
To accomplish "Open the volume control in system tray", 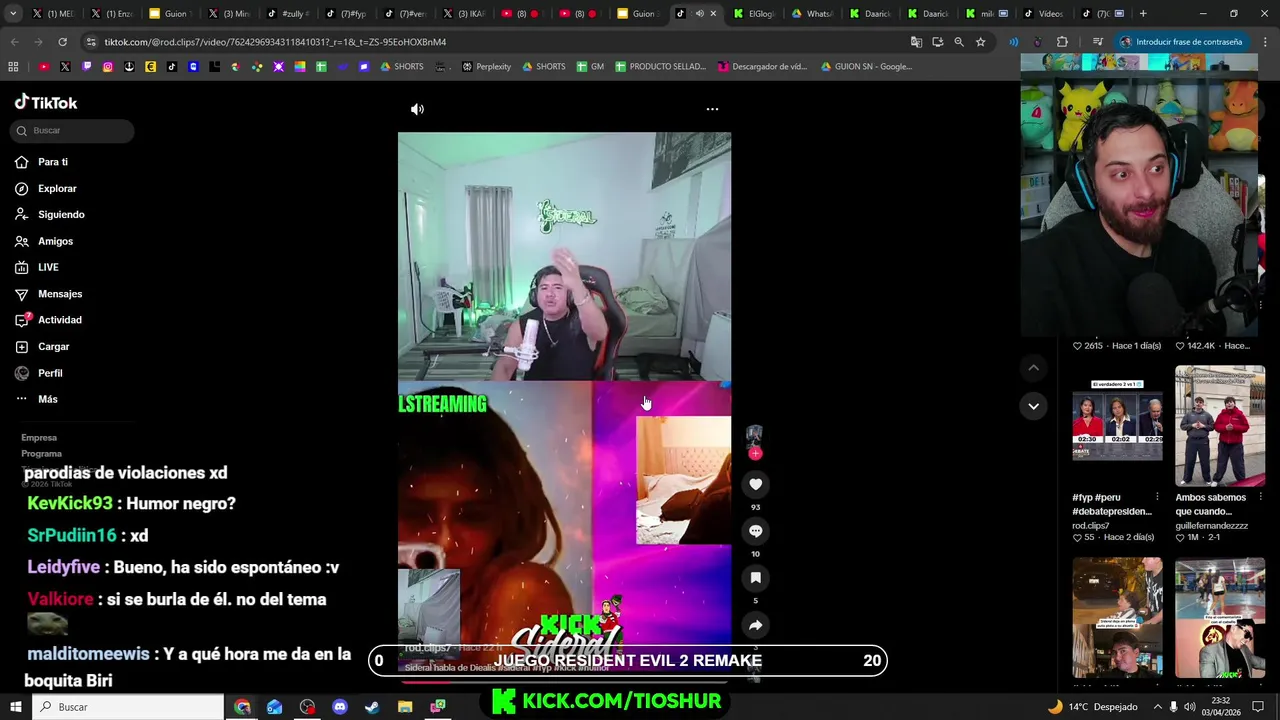I will point(1192,707).
